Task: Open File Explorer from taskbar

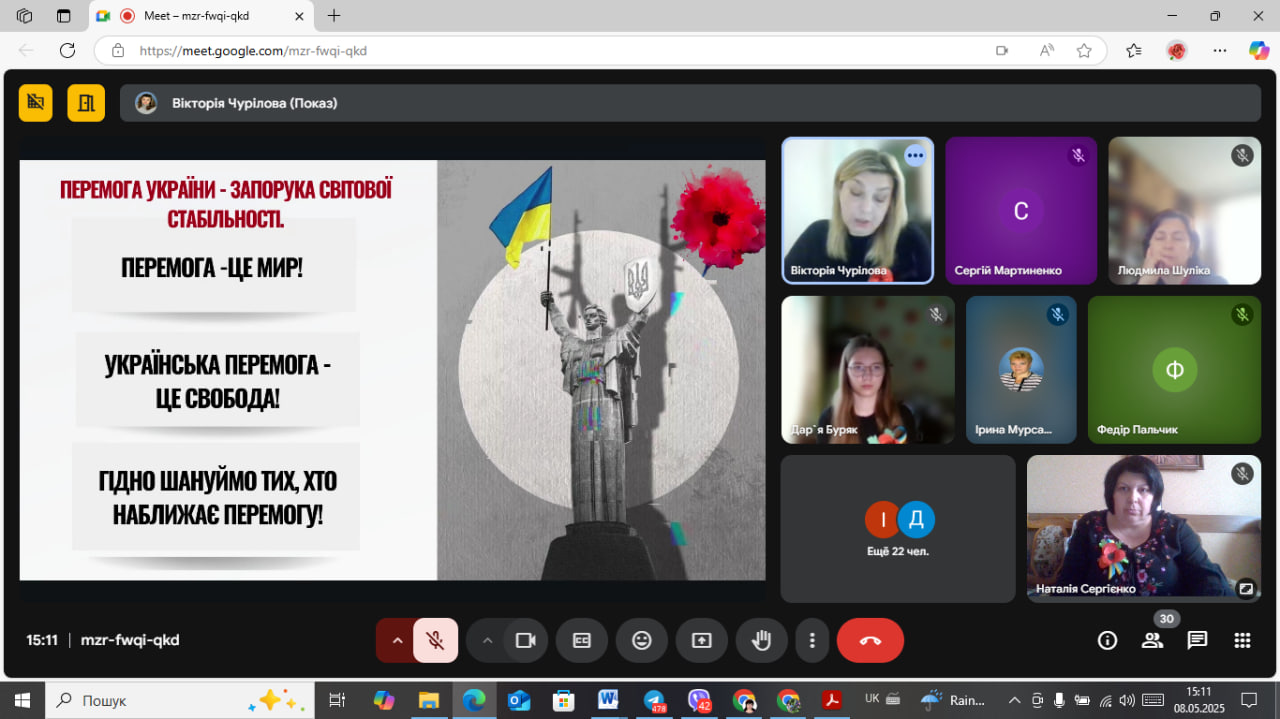Action: (429, 700)
